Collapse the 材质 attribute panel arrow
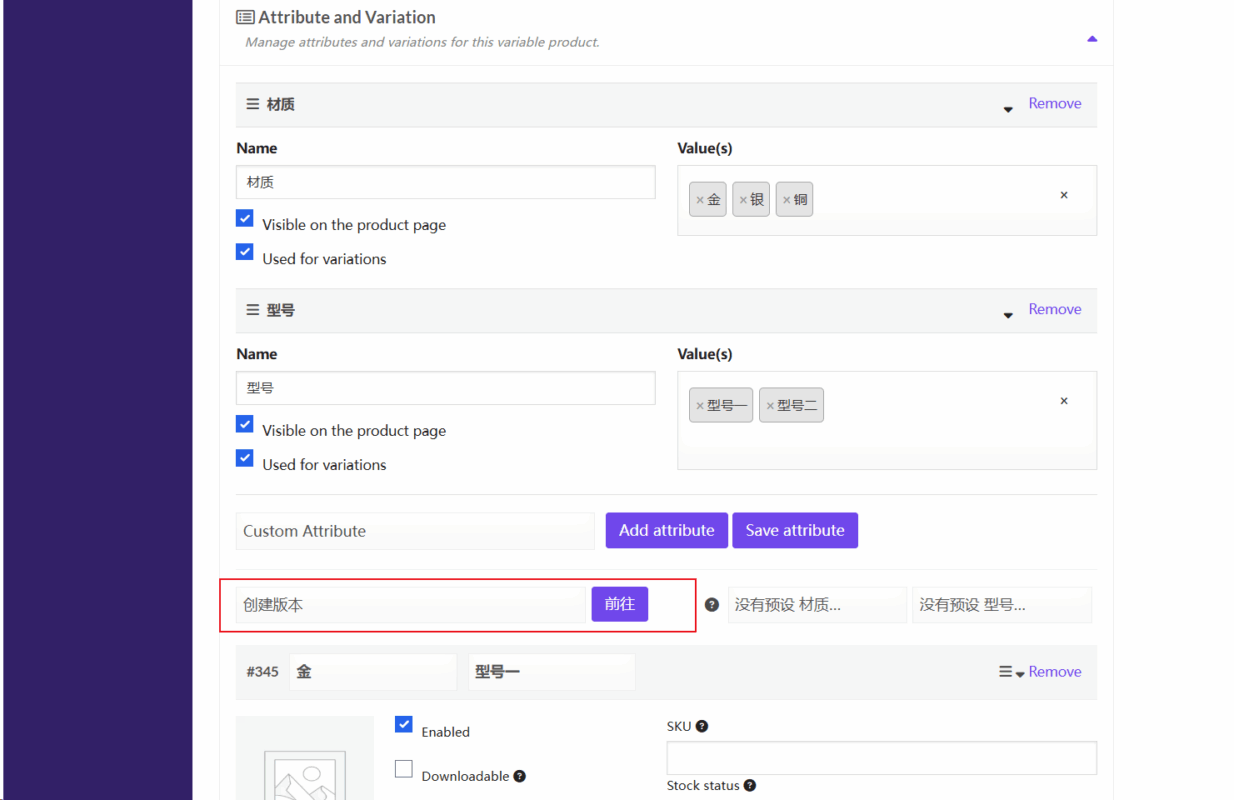 pos(1008,109)
